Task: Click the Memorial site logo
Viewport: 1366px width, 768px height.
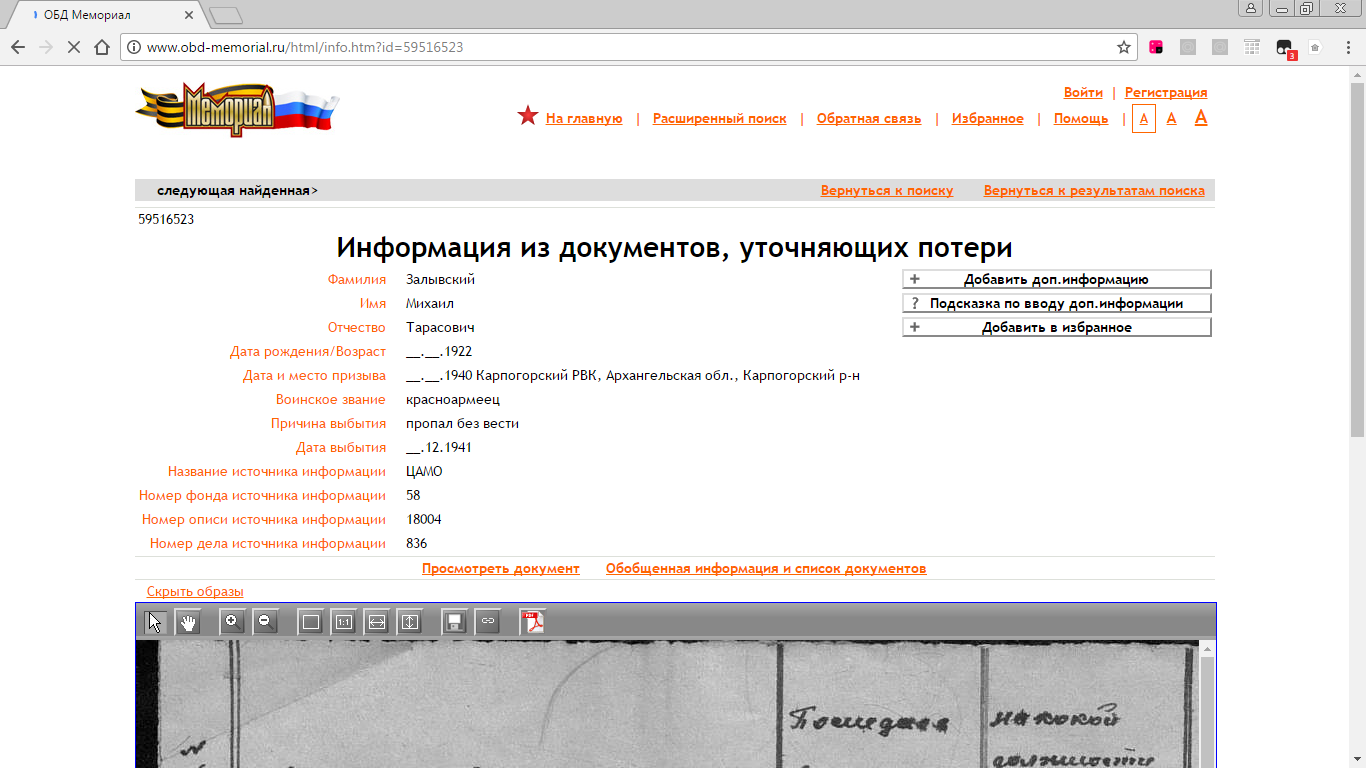Action: [238, 109]
